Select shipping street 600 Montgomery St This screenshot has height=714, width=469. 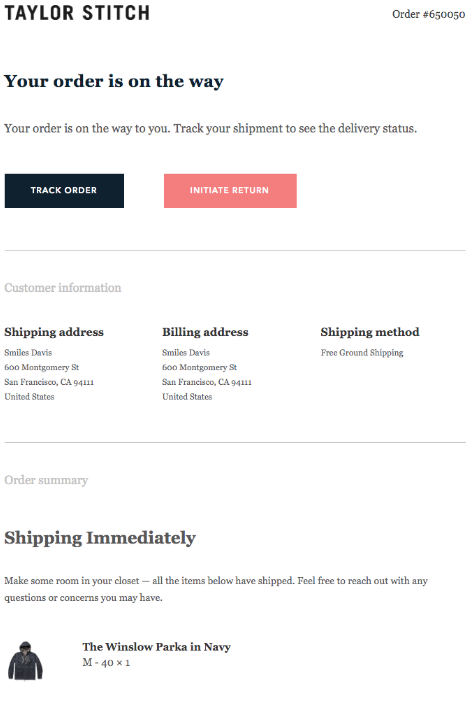[x=41, y=367]
